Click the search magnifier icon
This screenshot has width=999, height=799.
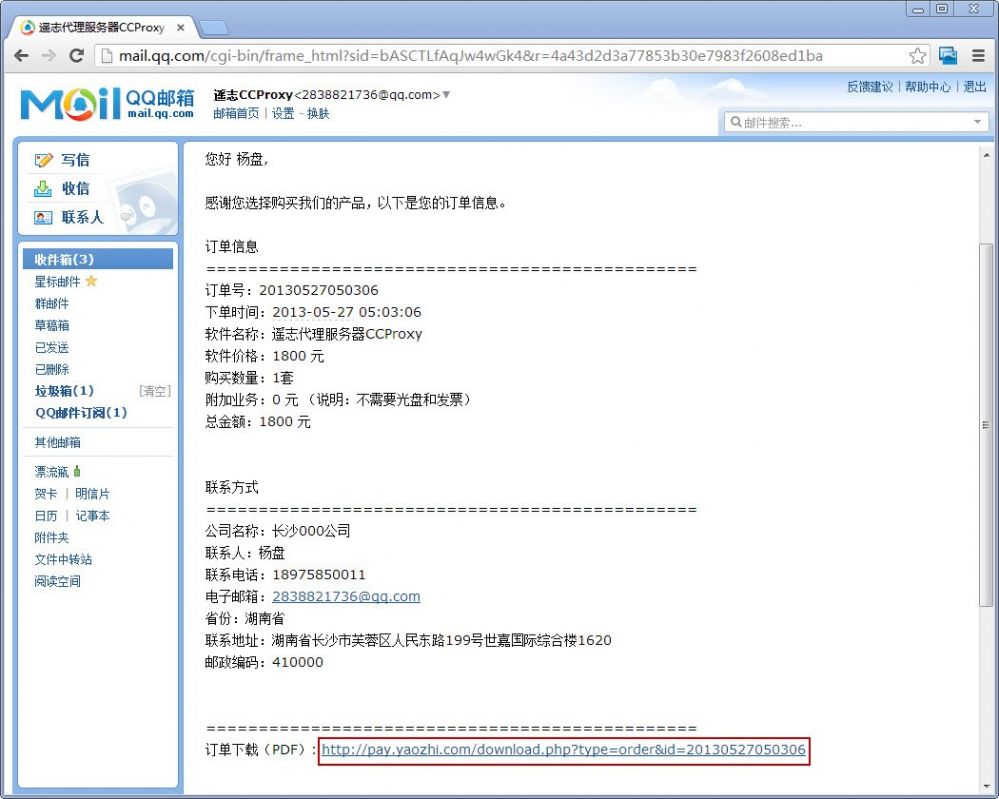[x=735, y=122]
